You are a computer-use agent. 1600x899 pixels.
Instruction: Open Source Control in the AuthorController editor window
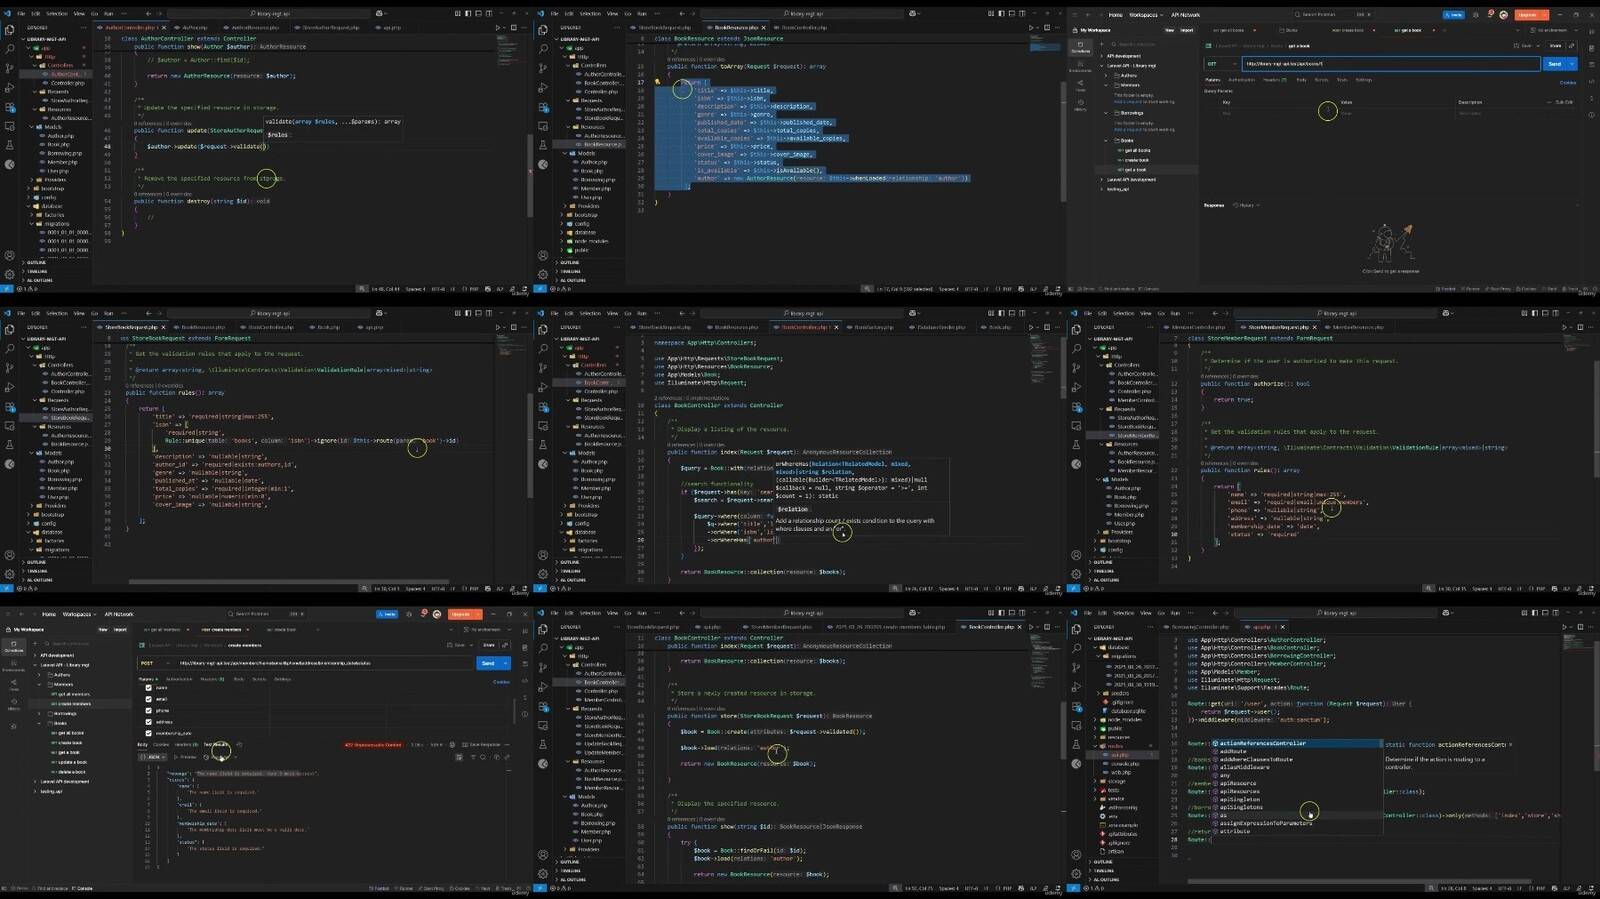9,67
